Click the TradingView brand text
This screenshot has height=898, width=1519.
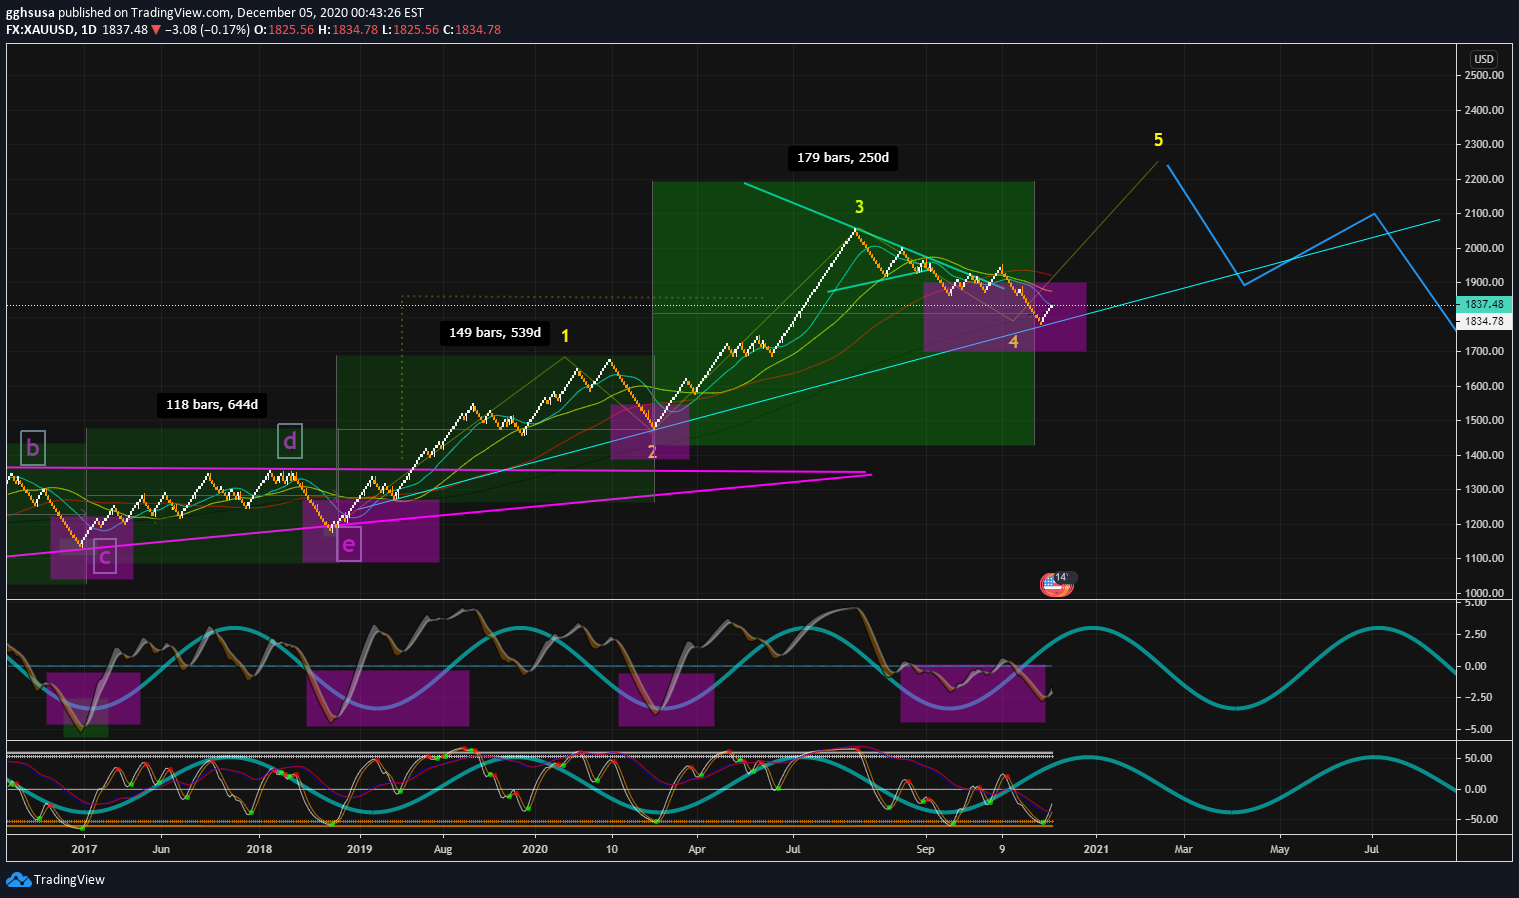pos(69,880)
